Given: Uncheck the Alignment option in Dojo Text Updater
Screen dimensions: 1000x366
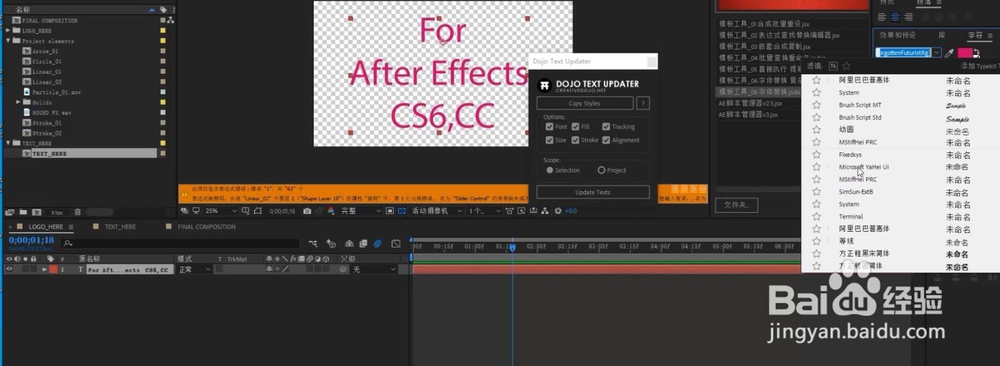Looking at the screenshot, I should pos(606,140).
